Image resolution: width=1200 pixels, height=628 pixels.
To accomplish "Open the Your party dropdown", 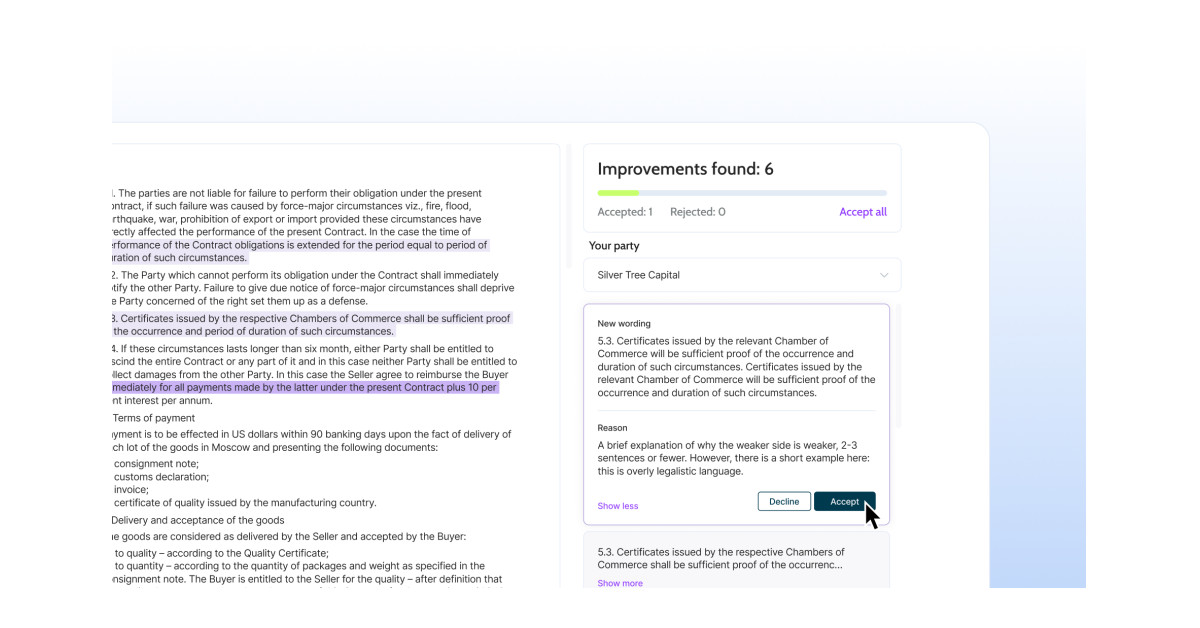I will 741,274.
